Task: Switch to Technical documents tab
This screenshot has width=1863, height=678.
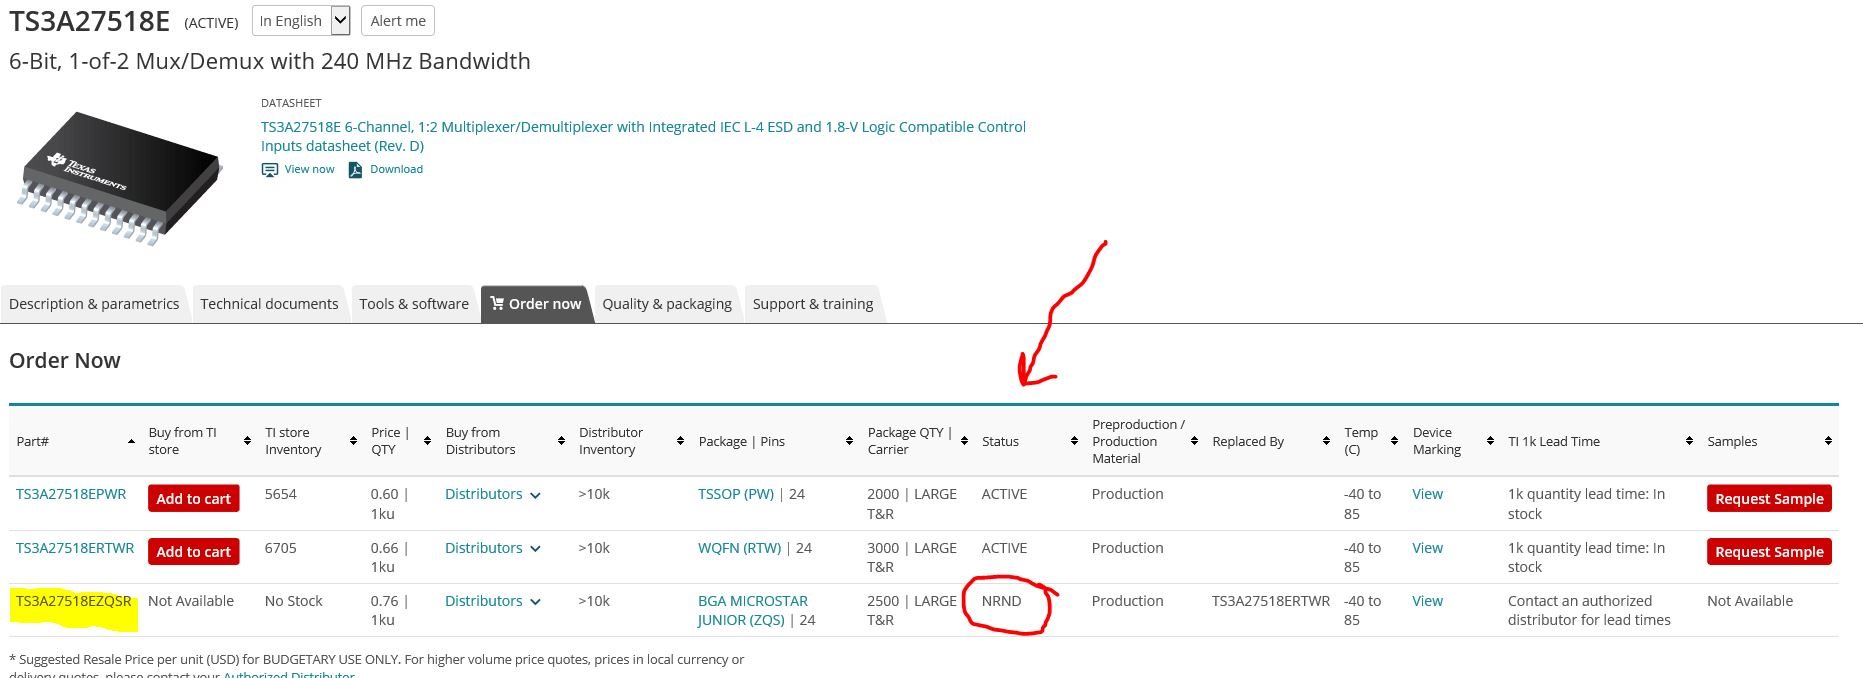Action: [x=269, y=304]
